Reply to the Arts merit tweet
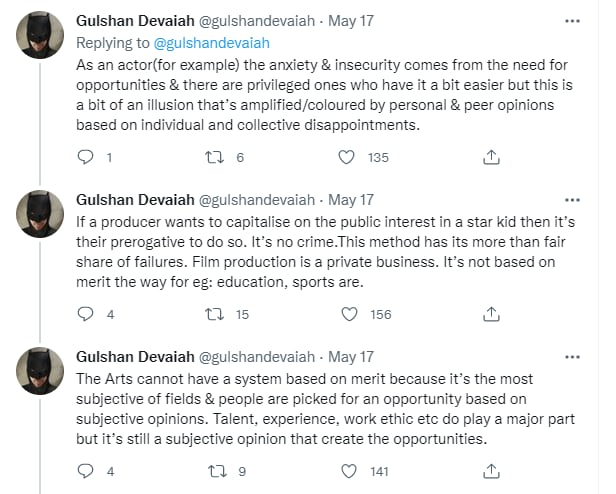616x494 pixels. (x=85, y=471)
